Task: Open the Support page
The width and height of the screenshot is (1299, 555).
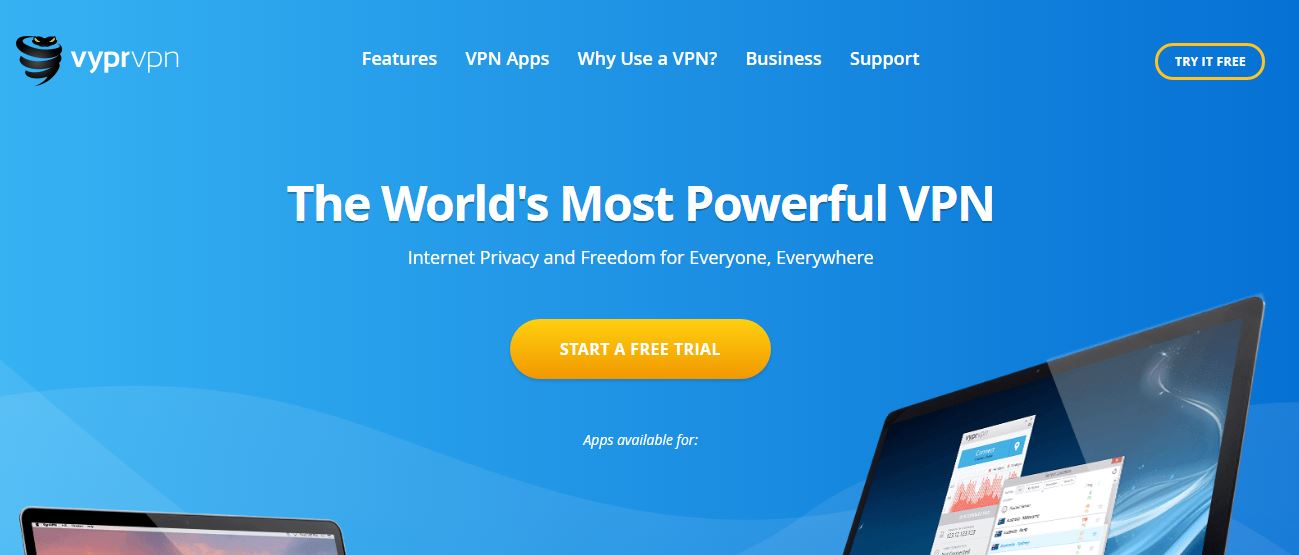Action: click(x=884, y=59)
